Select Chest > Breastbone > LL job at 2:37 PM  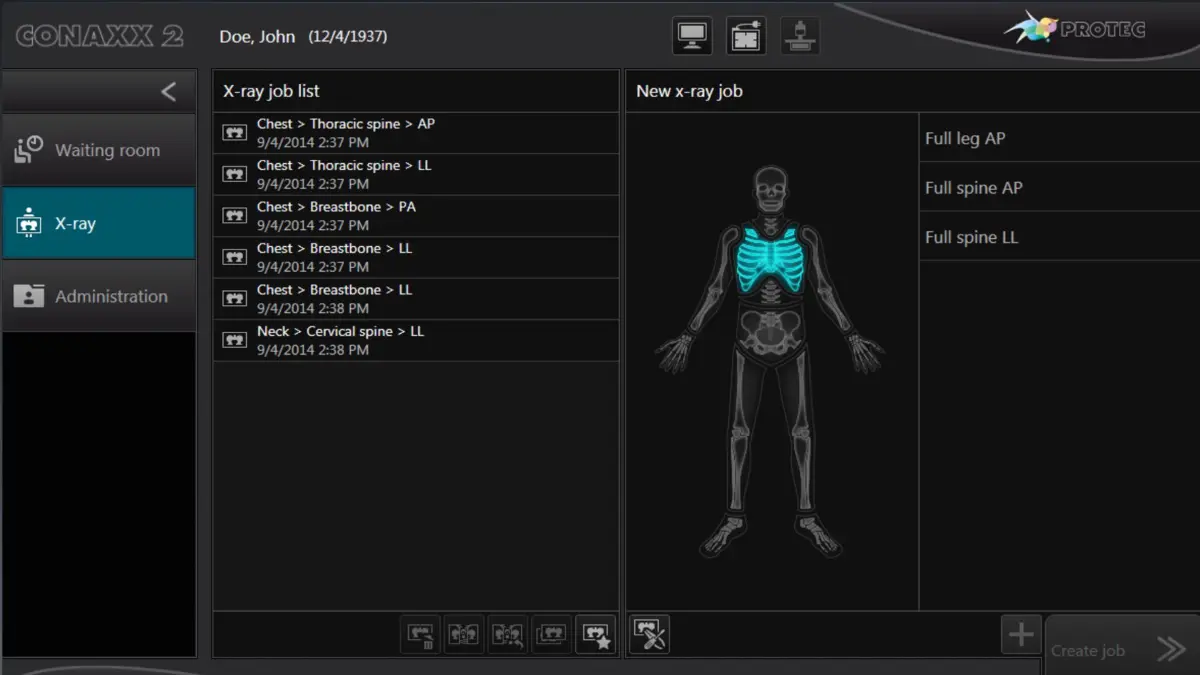pos(416,257)
